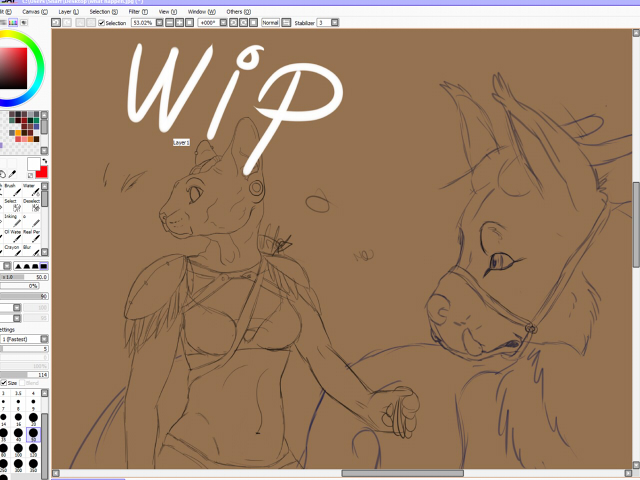640x480 pixels.
Task: Select brush size 16 preset
Action: [18, 419]
